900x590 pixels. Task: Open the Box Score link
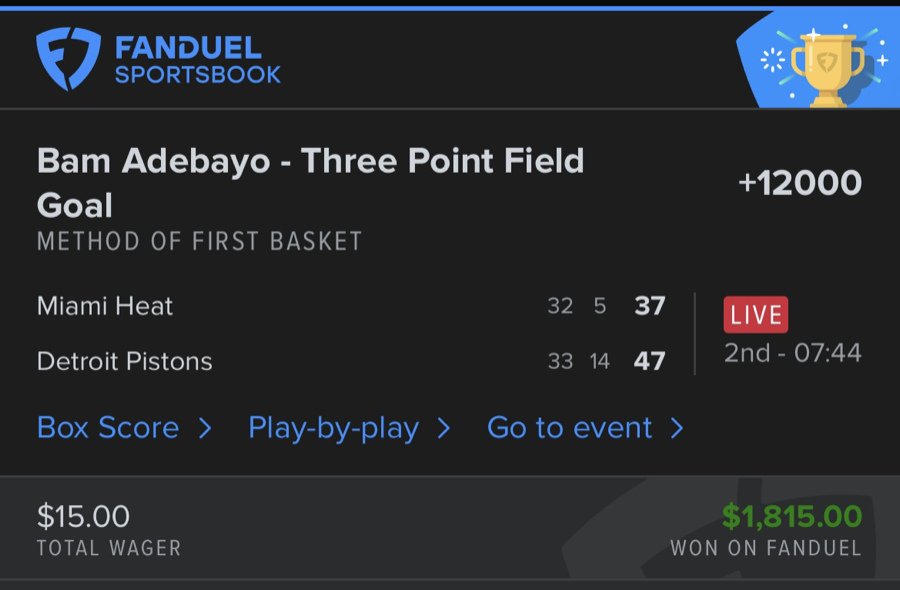108,428
